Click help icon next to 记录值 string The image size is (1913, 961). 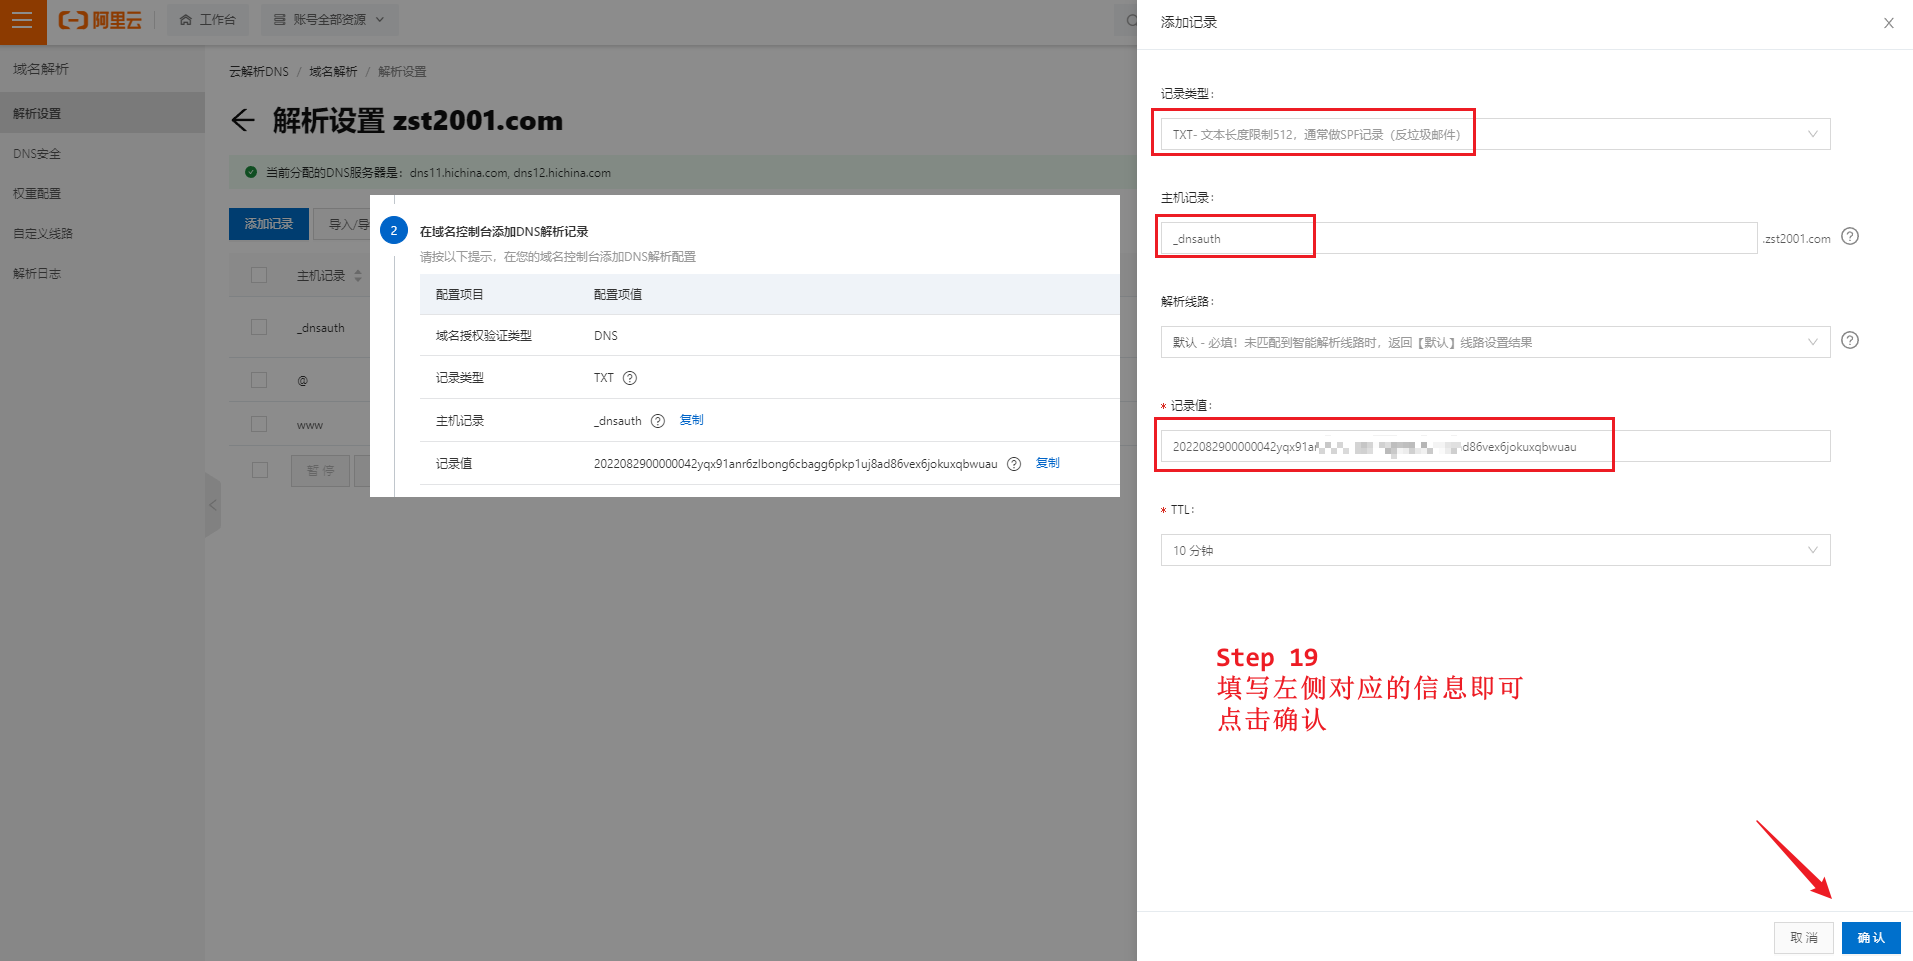click(1014, 464)
